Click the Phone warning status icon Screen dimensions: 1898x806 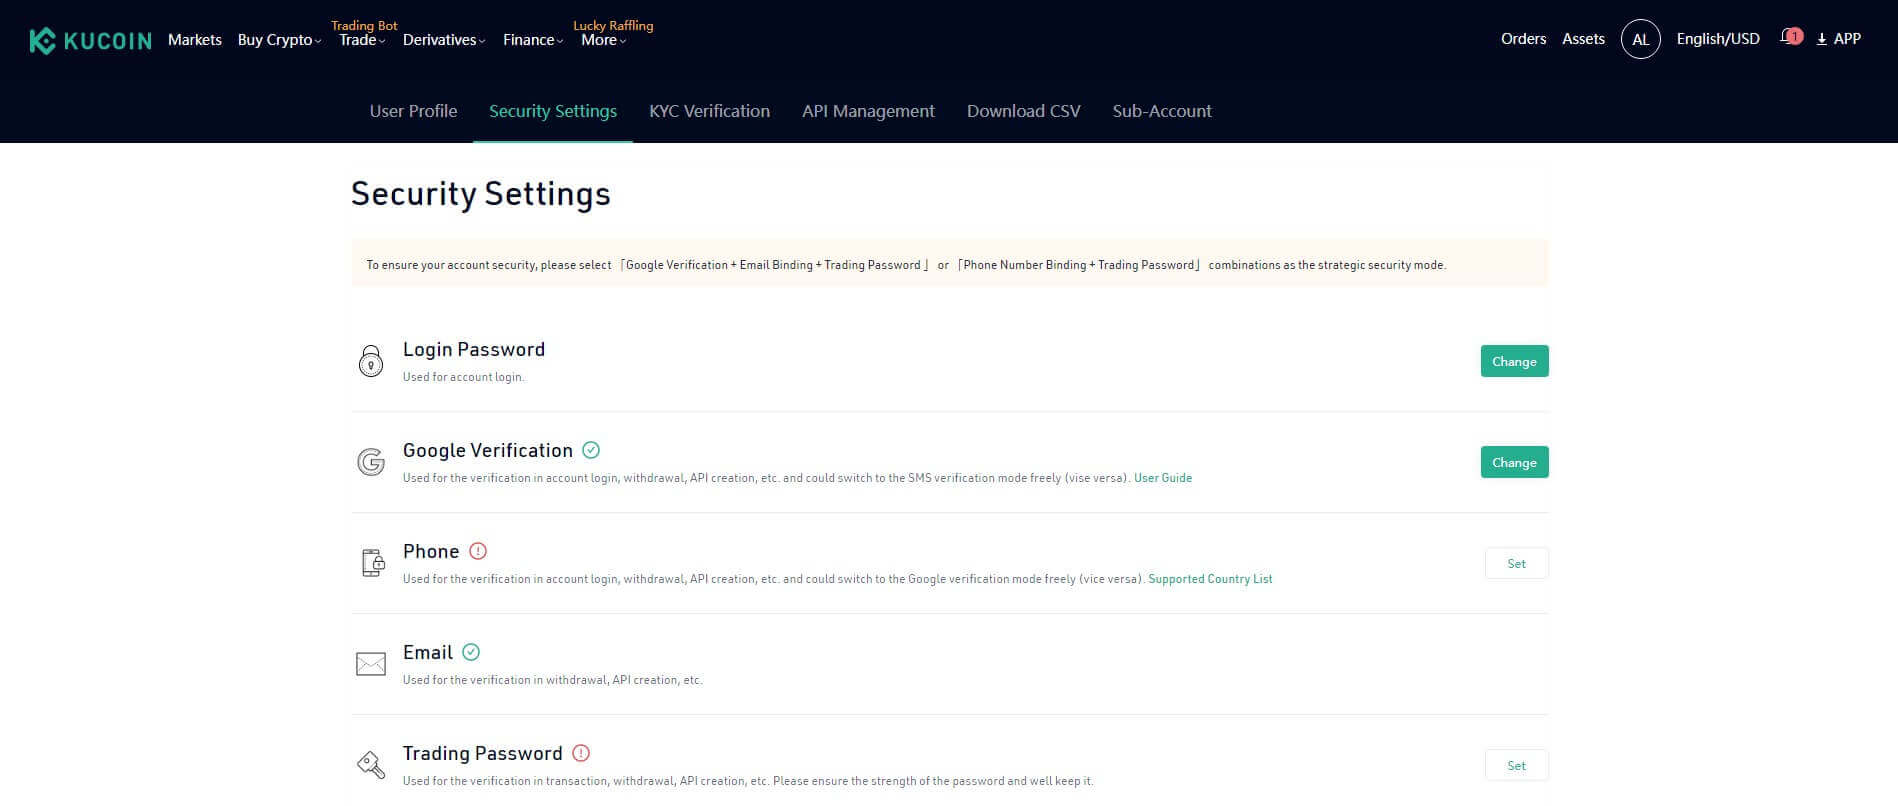(x=478, y=551)
